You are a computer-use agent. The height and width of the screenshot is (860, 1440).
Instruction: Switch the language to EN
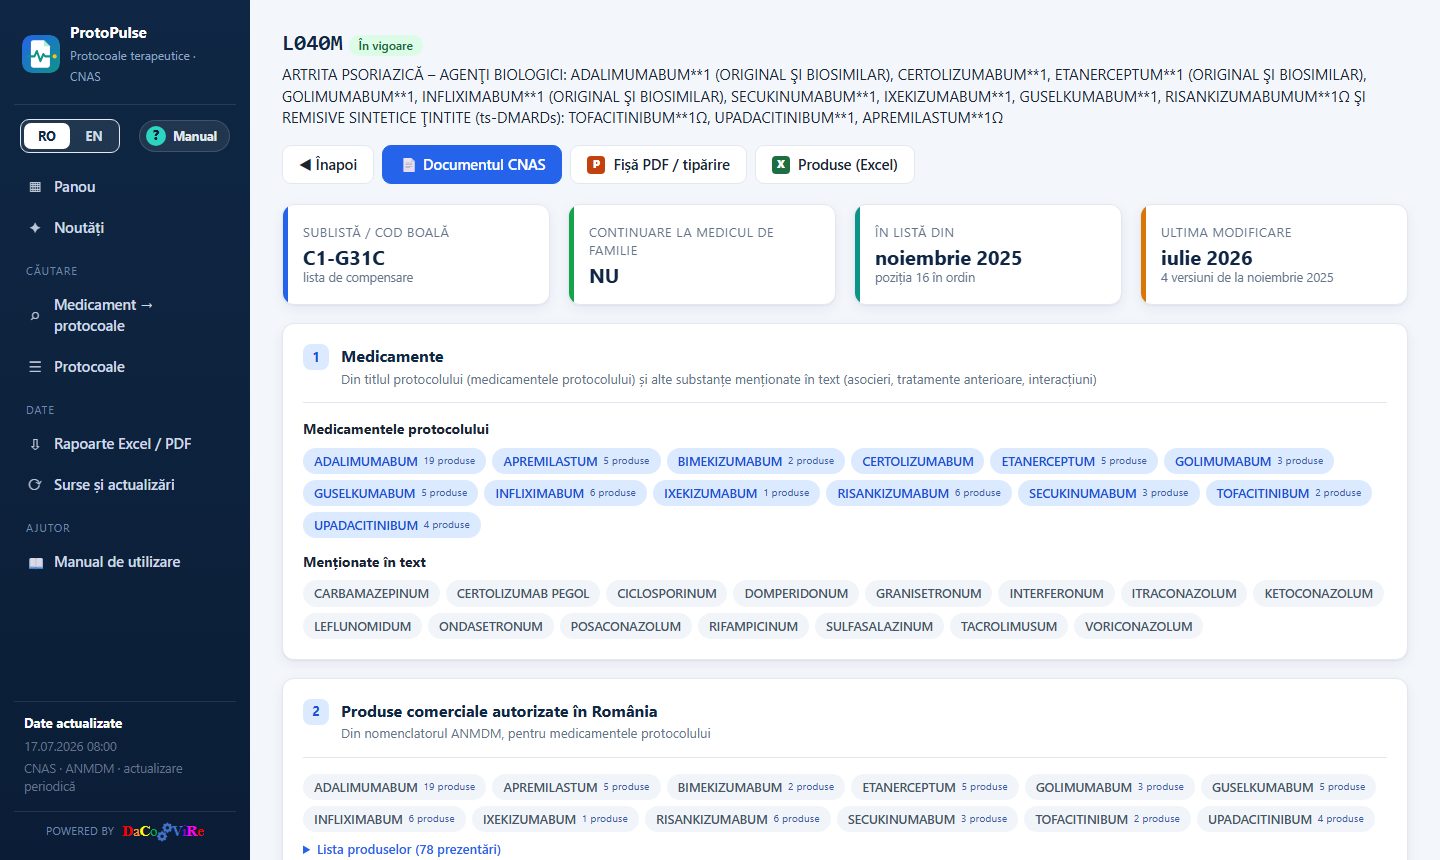94,136
